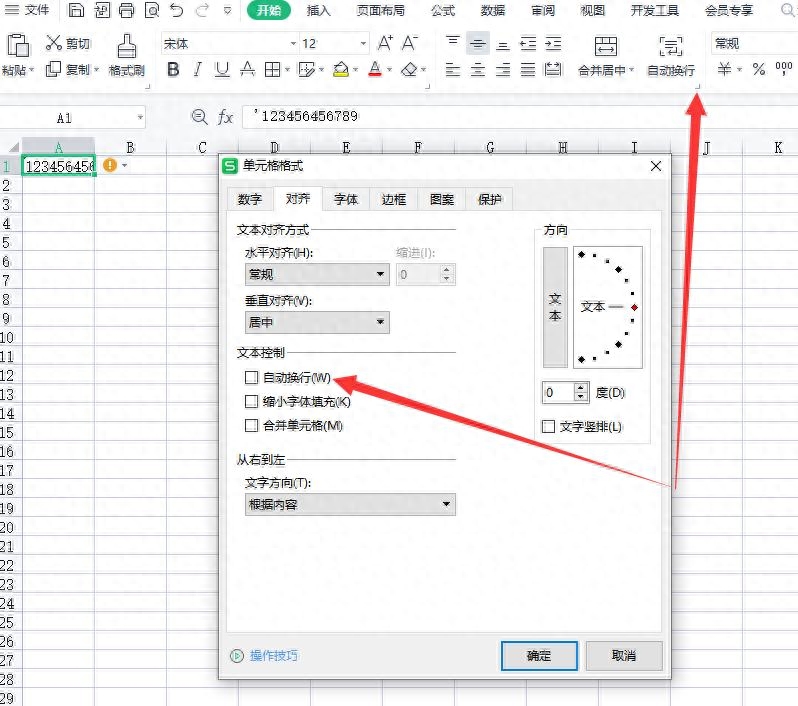
Task: Redo the last action
Action: click(x=203, y=10)
